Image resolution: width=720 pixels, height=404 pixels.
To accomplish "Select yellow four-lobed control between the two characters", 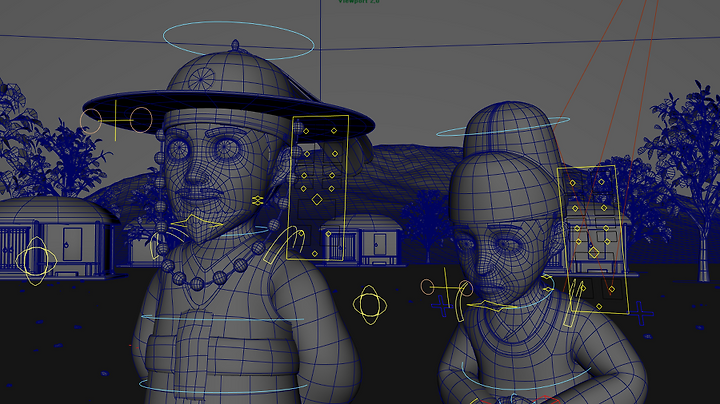I will tap(370, 305).
